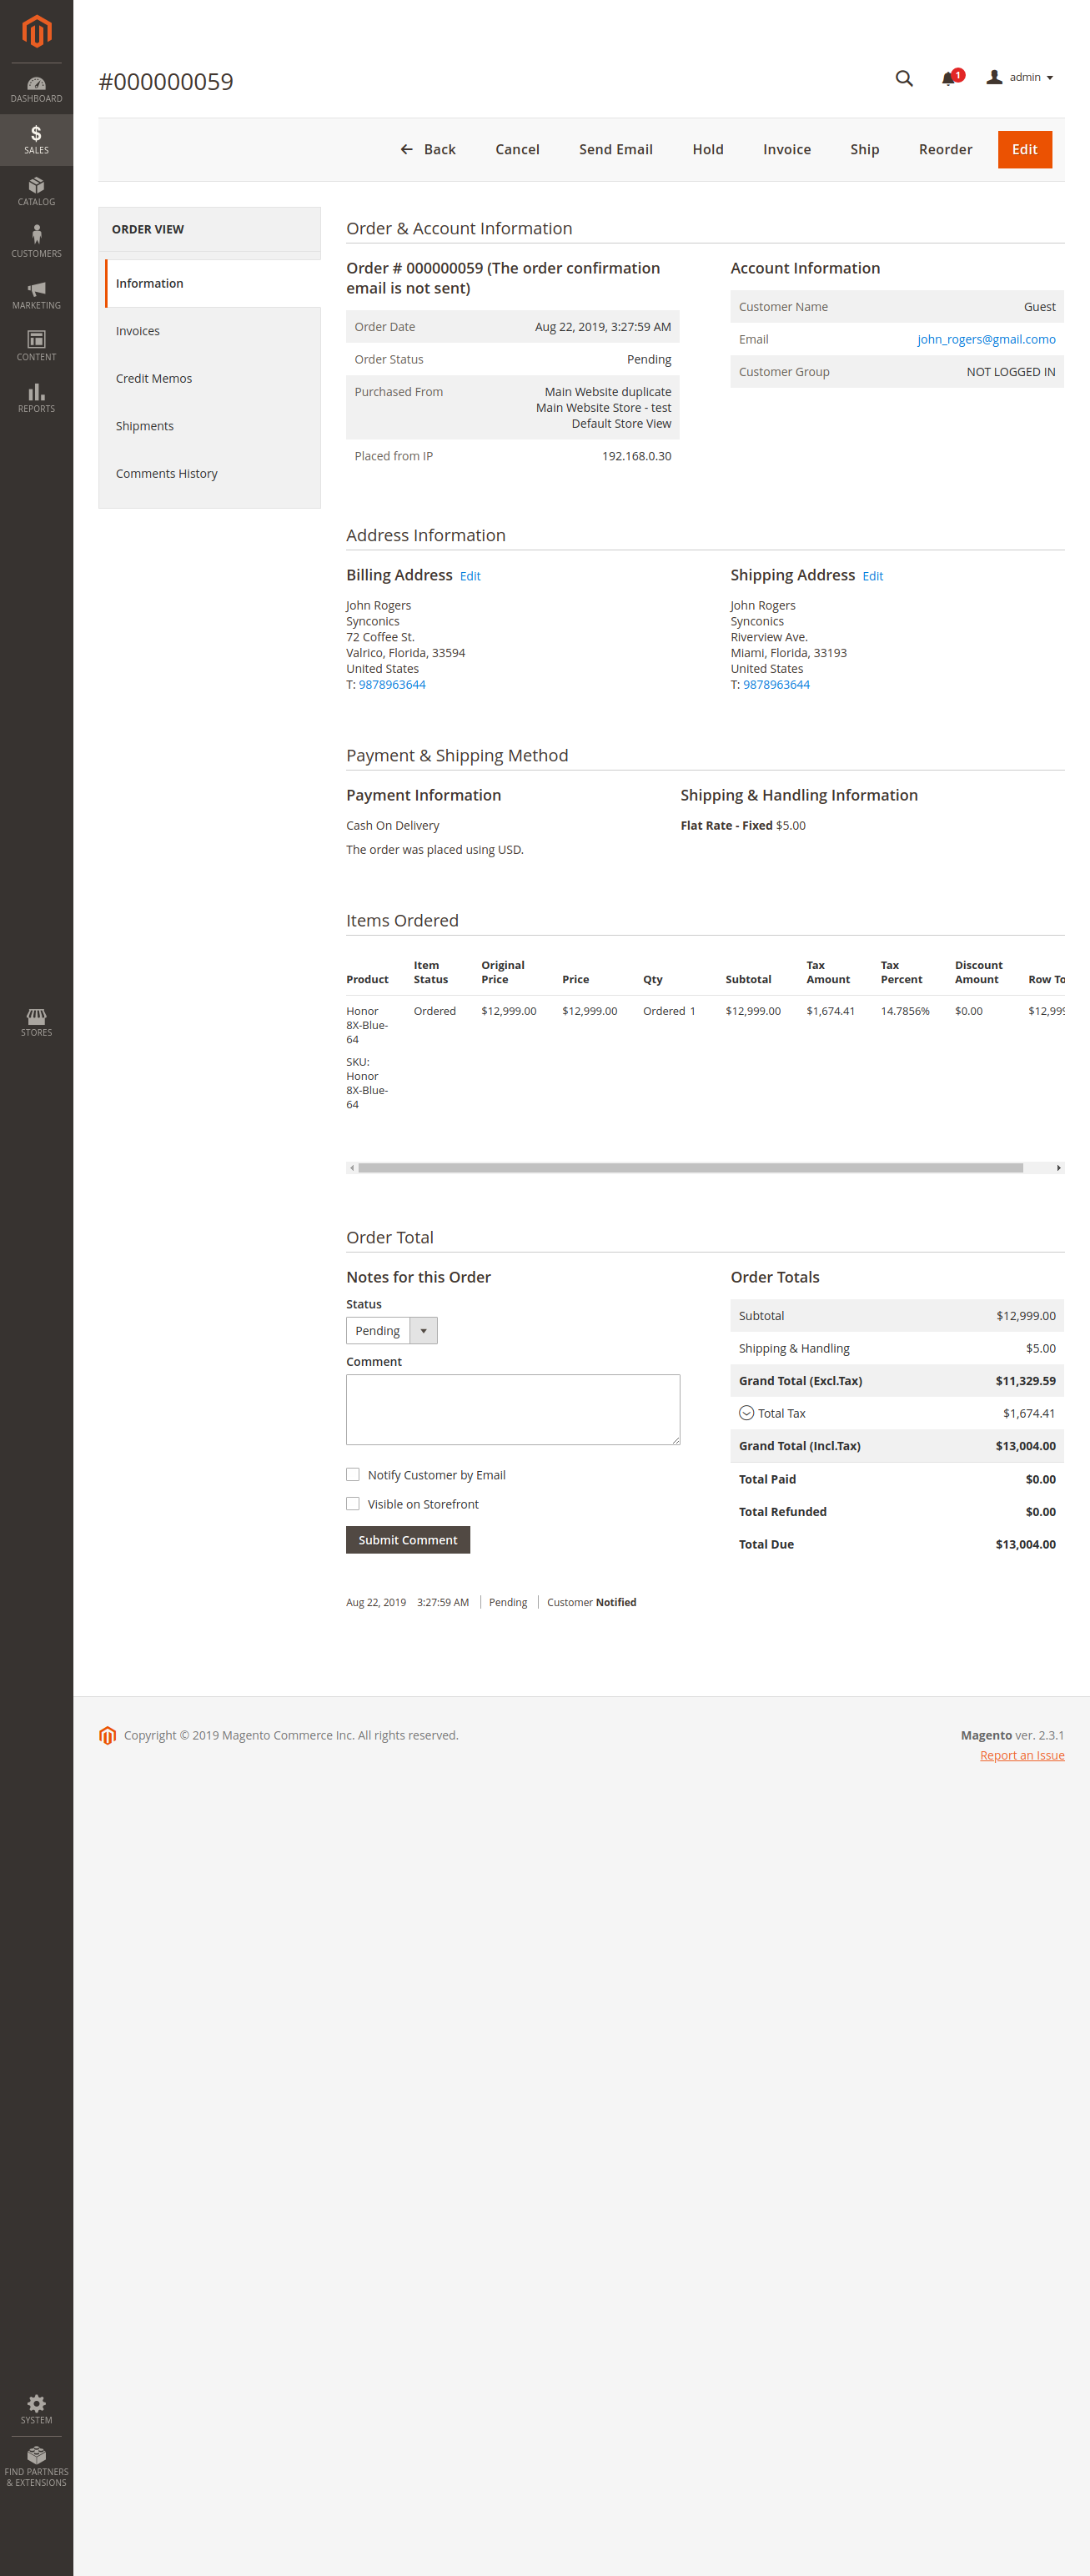Open the Comments History tab

[166, 474]
